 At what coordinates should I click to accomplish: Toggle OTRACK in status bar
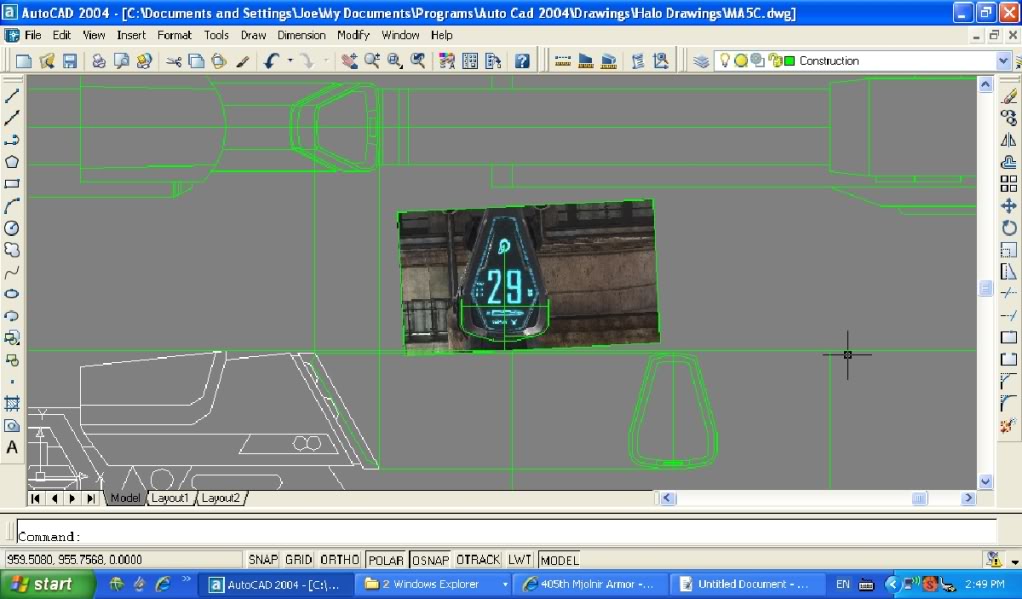click(478, 560)
